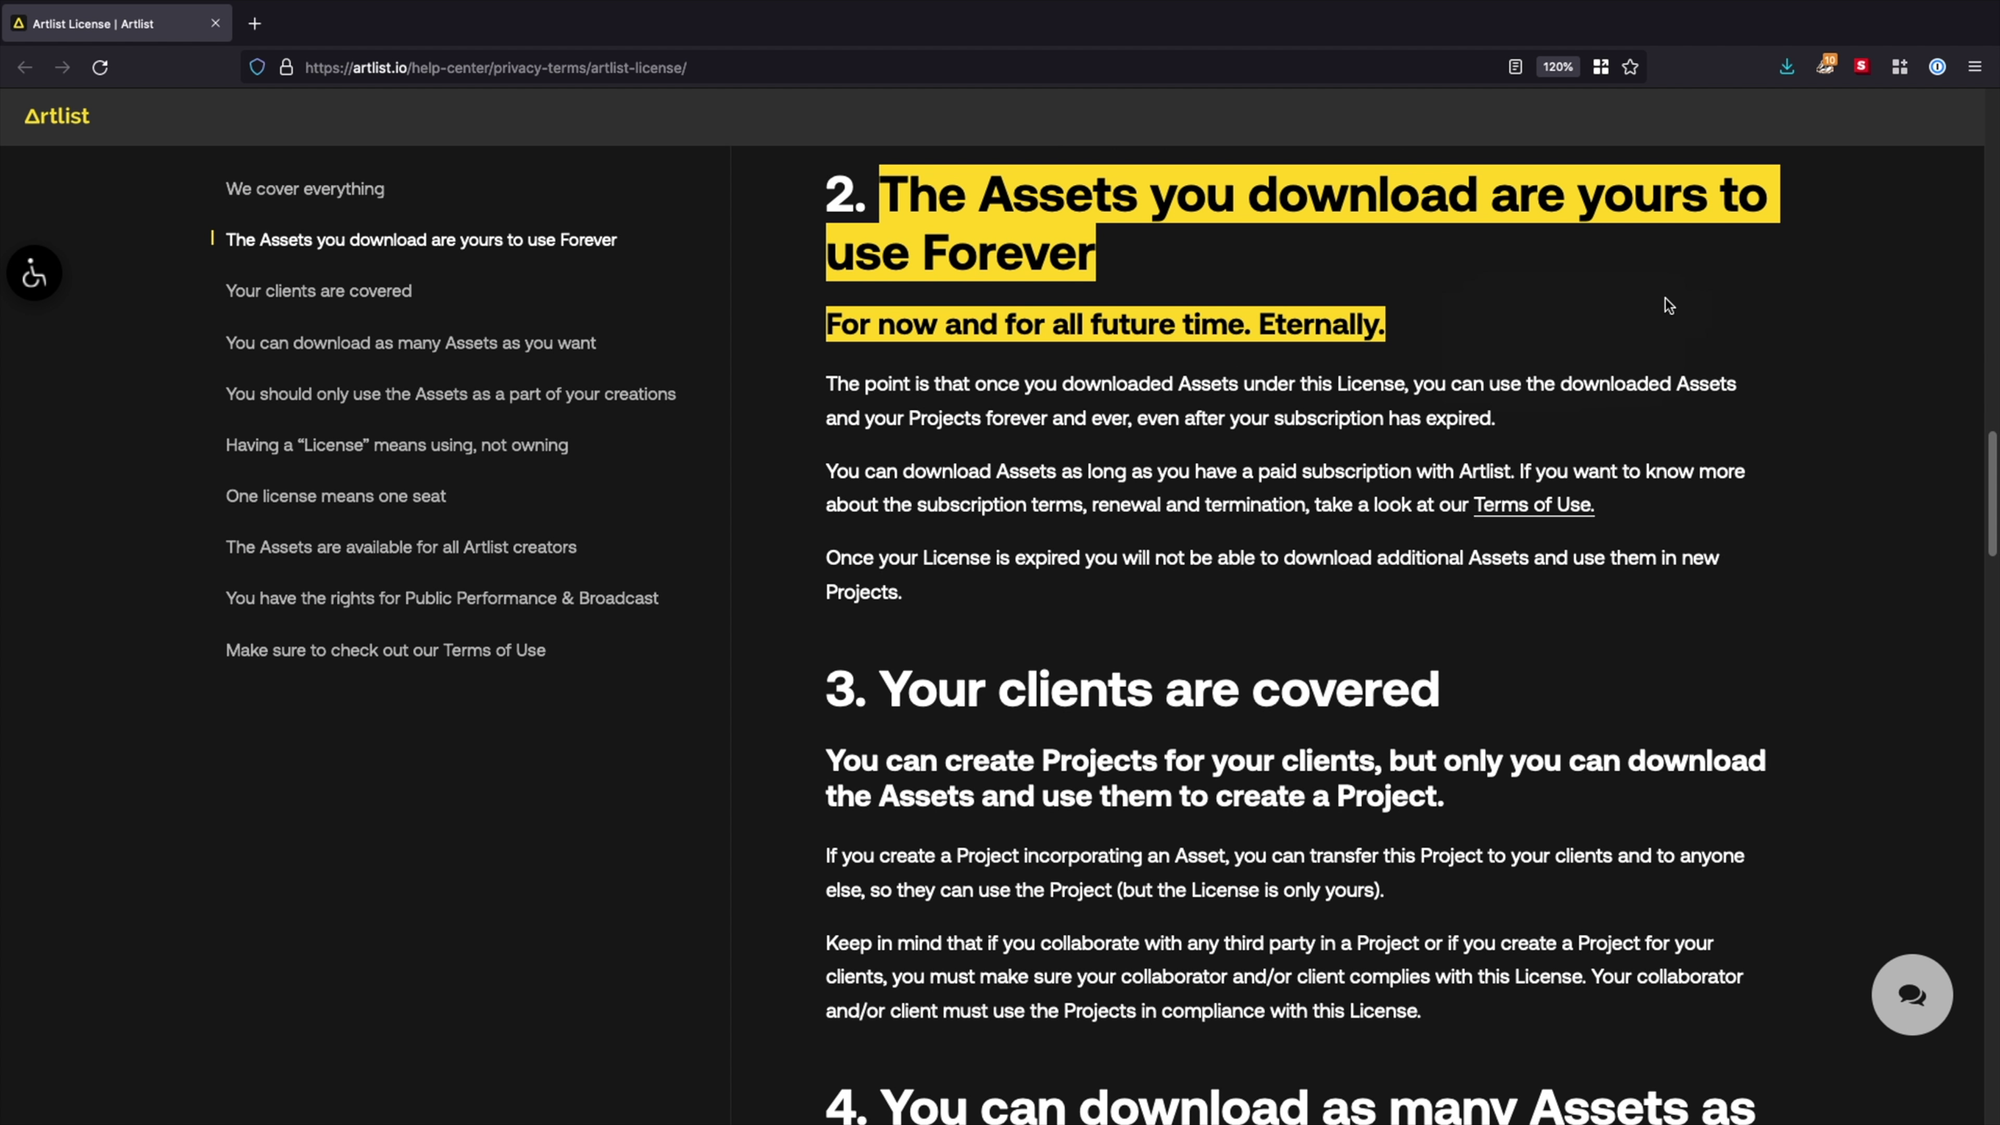The height and width of the screenshot is (1125, 2000).
Task: Click paragraph starting 'The point is that once'
Action: coord(1281,401)
